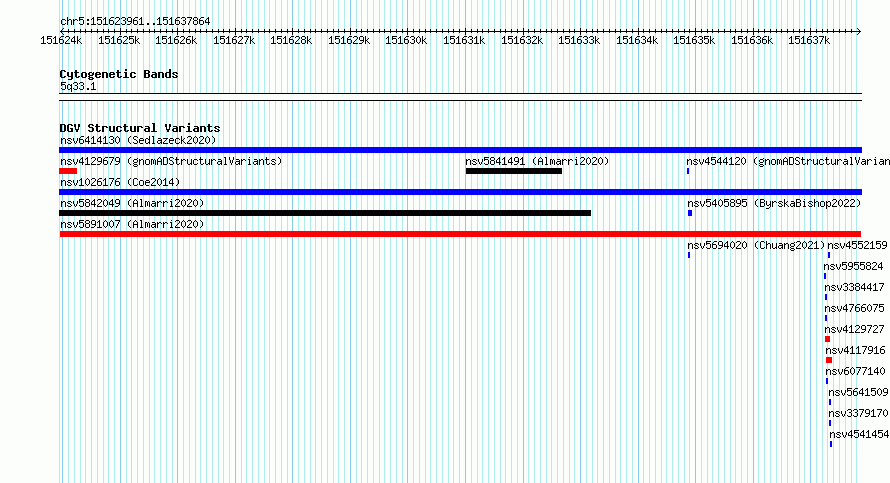Open nsv5842049 (Almarri2020) variant label

pos(132,203)
